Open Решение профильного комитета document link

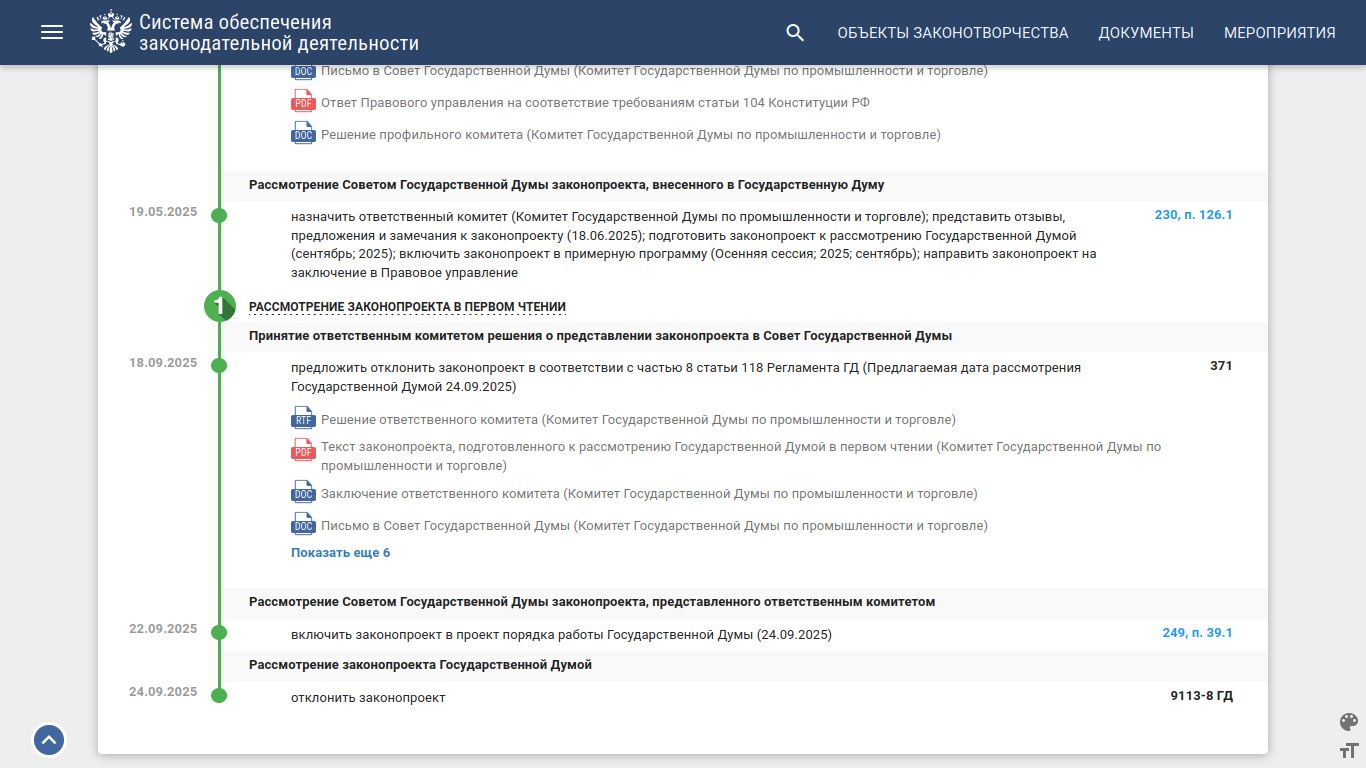point(630,135)
